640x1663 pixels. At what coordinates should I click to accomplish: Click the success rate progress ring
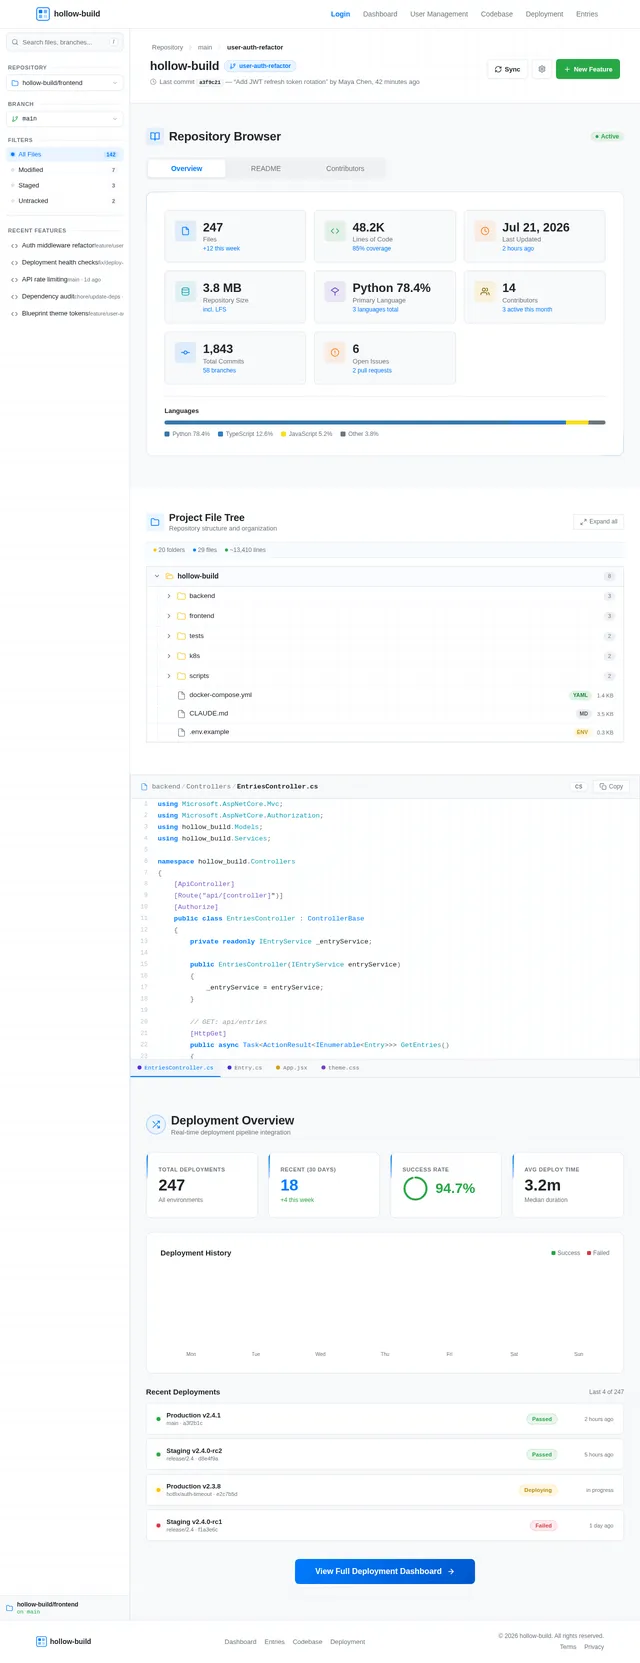[415, 1188]
